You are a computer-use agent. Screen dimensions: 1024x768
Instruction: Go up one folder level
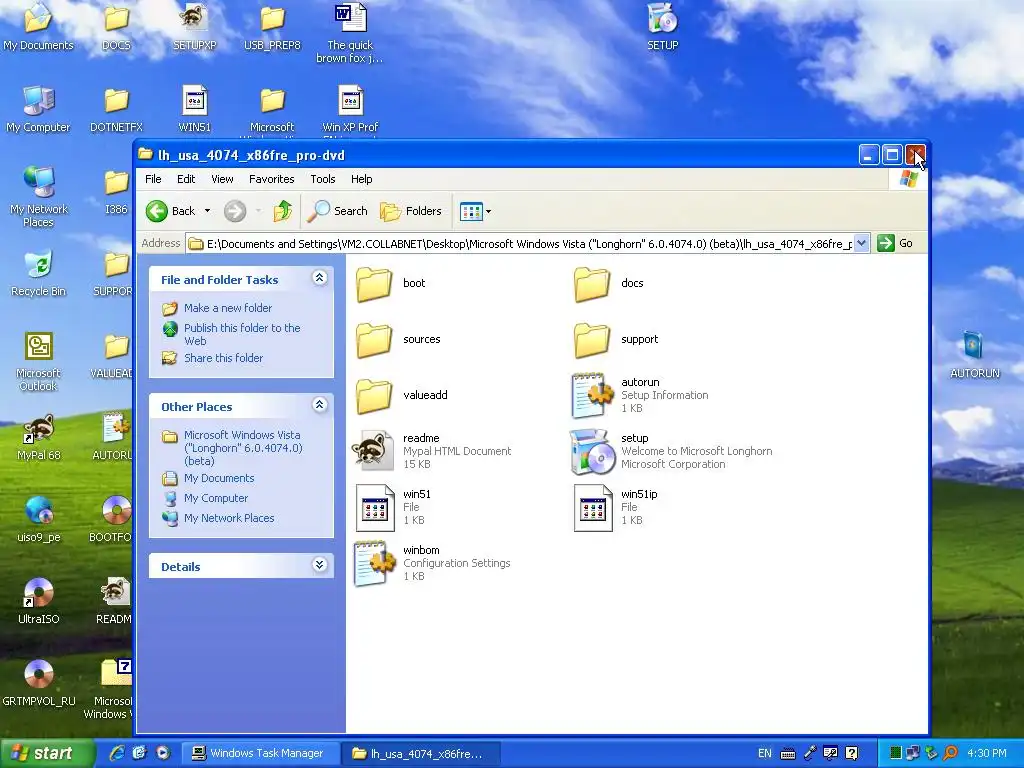pos(283,211)
